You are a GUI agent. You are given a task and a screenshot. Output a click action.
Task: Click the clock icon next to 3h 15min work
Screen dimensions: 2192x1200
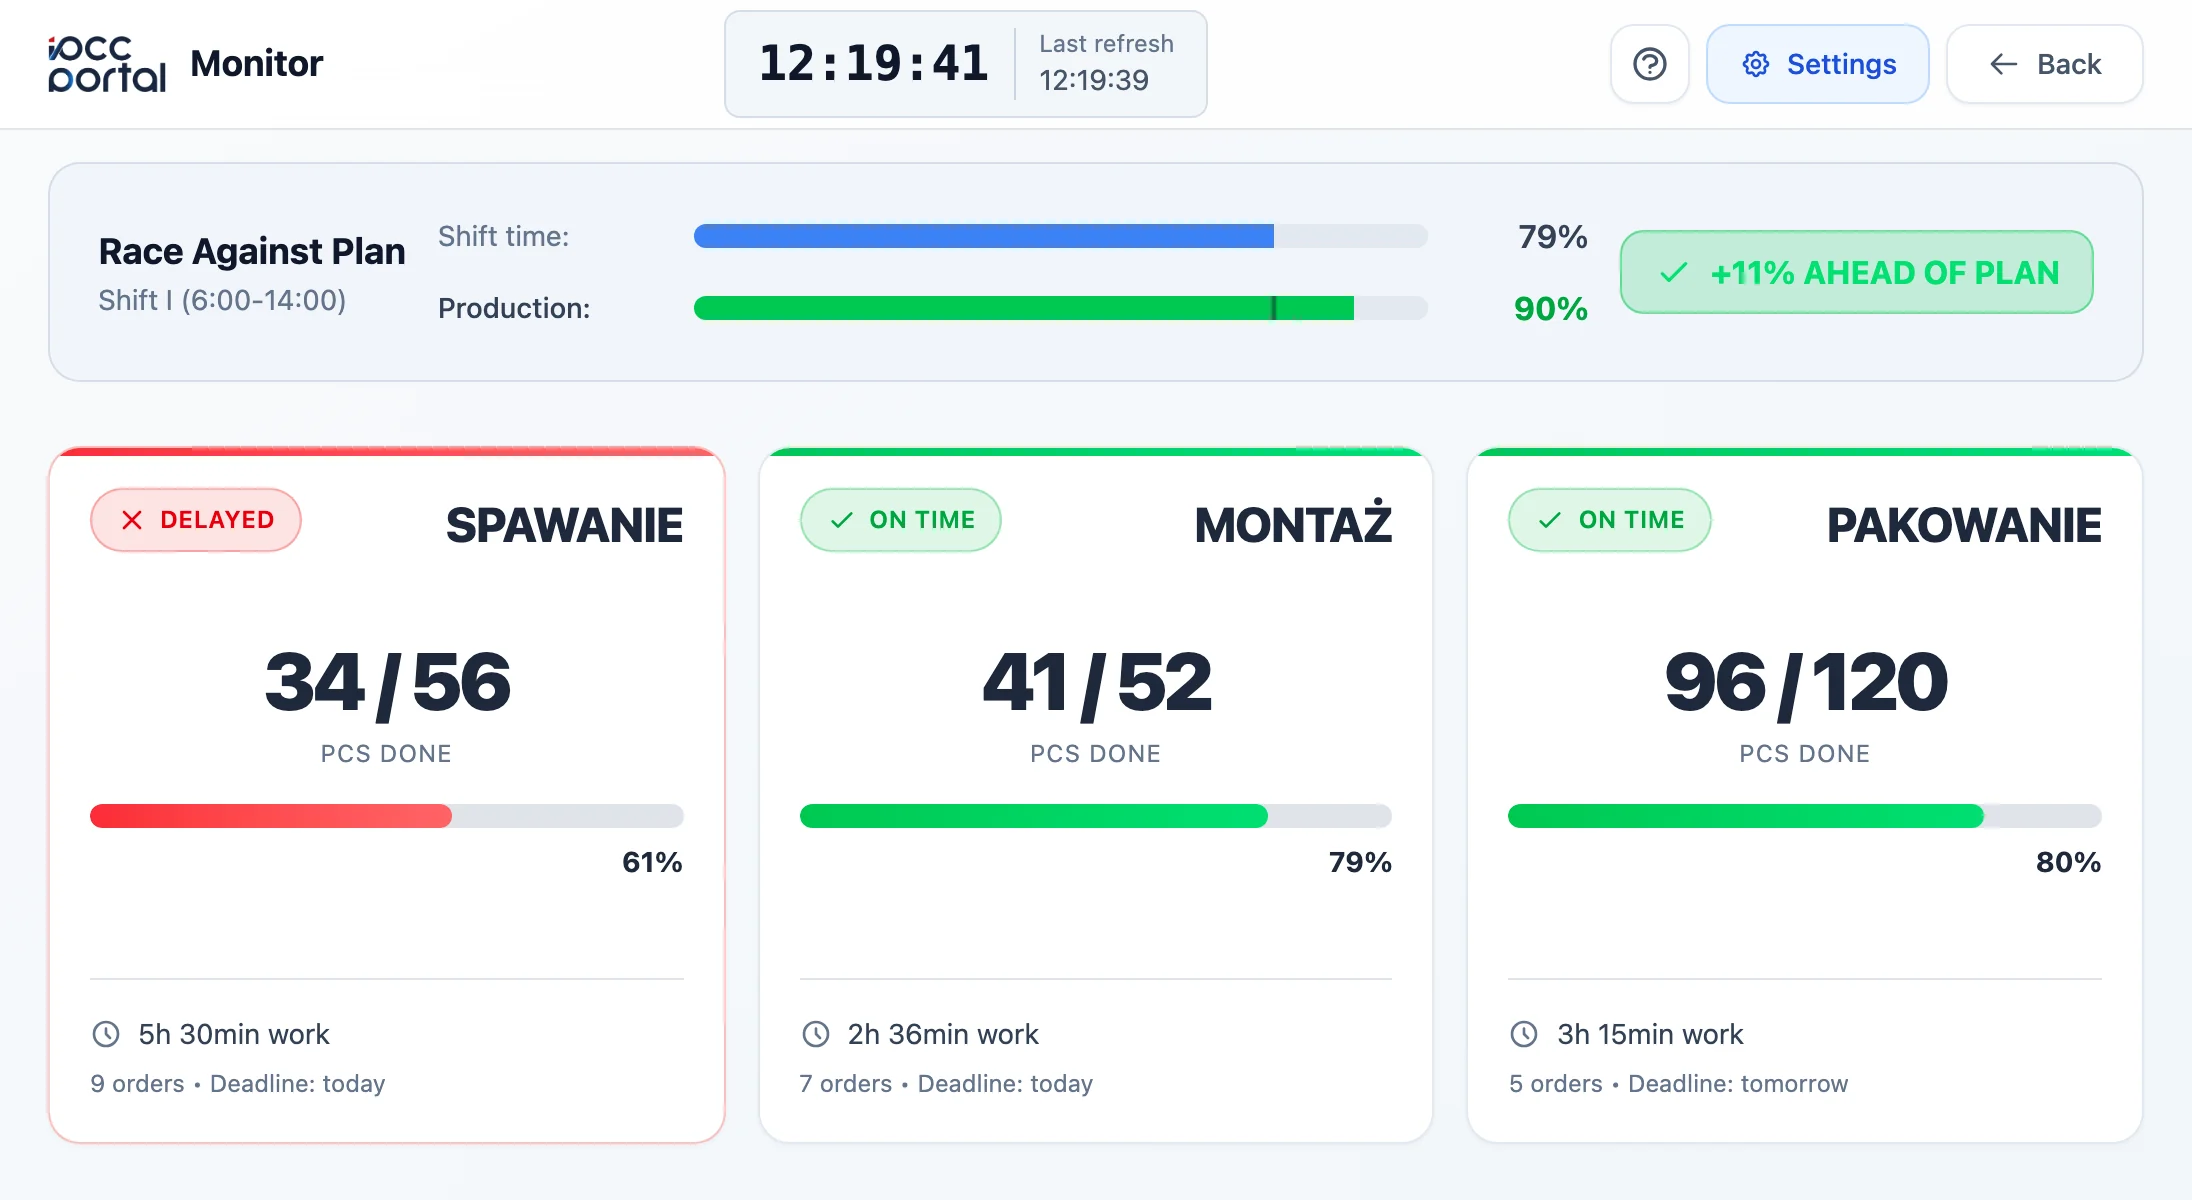point(1524,1034)
